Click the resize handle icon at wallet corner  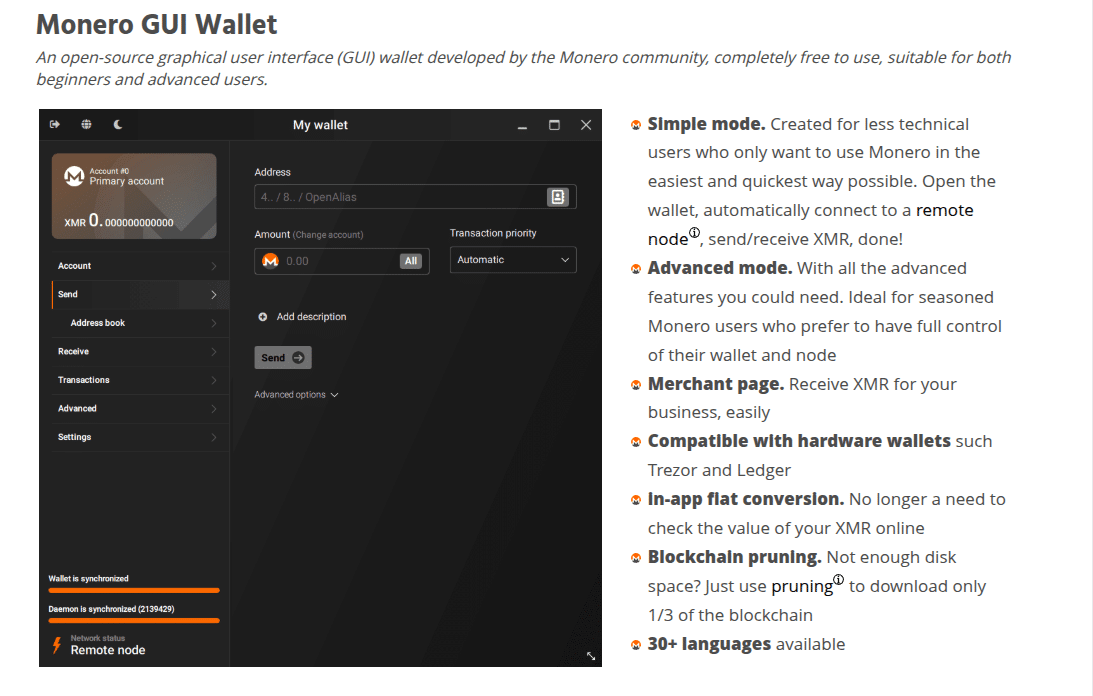591,656
